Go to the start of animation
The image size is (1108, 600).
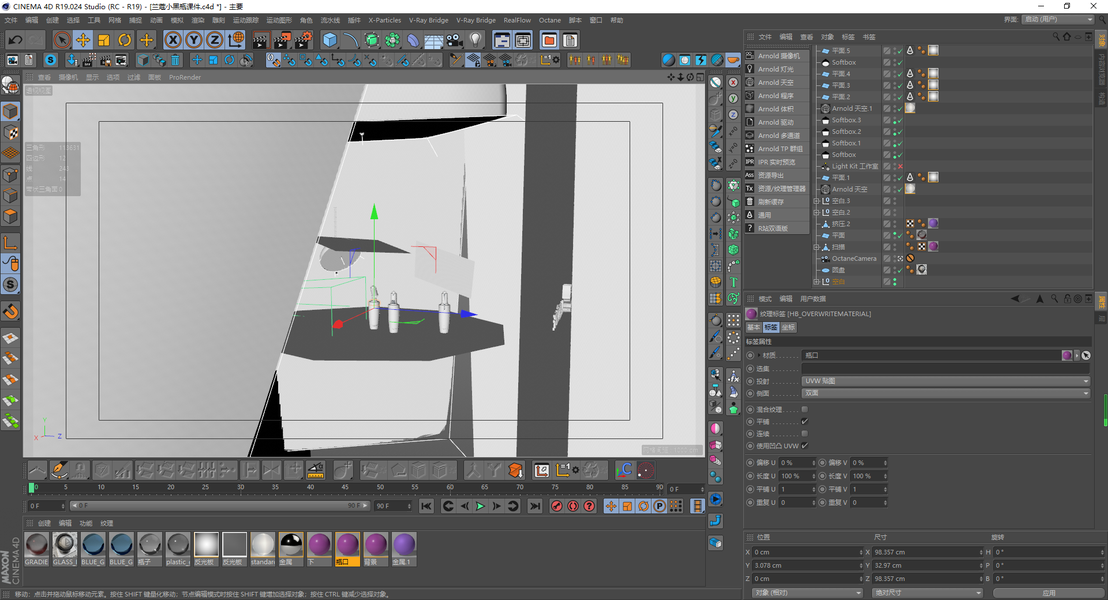(x=426, y=506)
